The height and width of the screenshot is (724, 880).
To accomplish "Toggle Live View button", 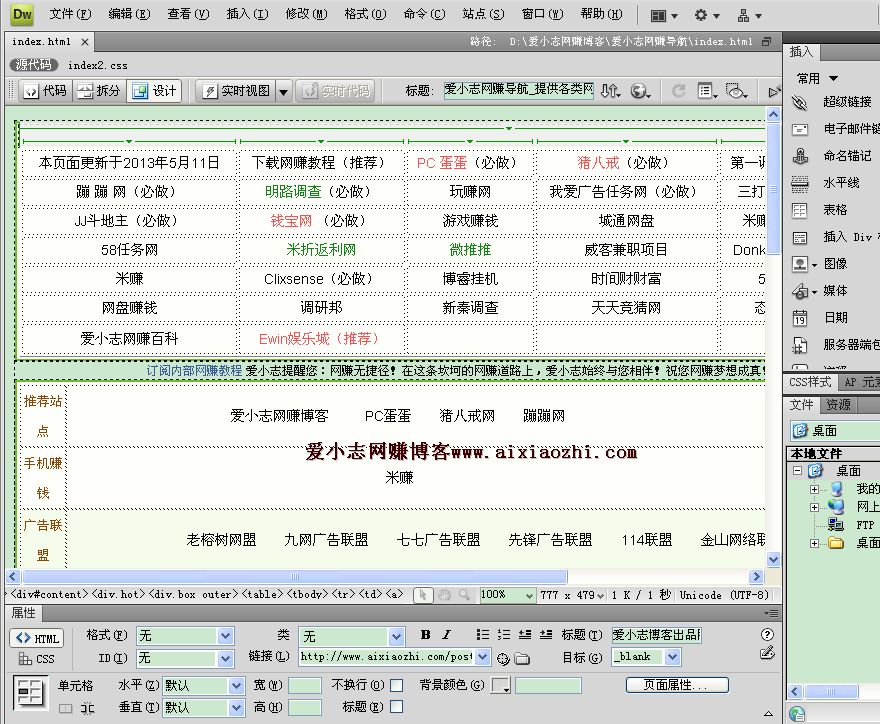I will [236, 91].
